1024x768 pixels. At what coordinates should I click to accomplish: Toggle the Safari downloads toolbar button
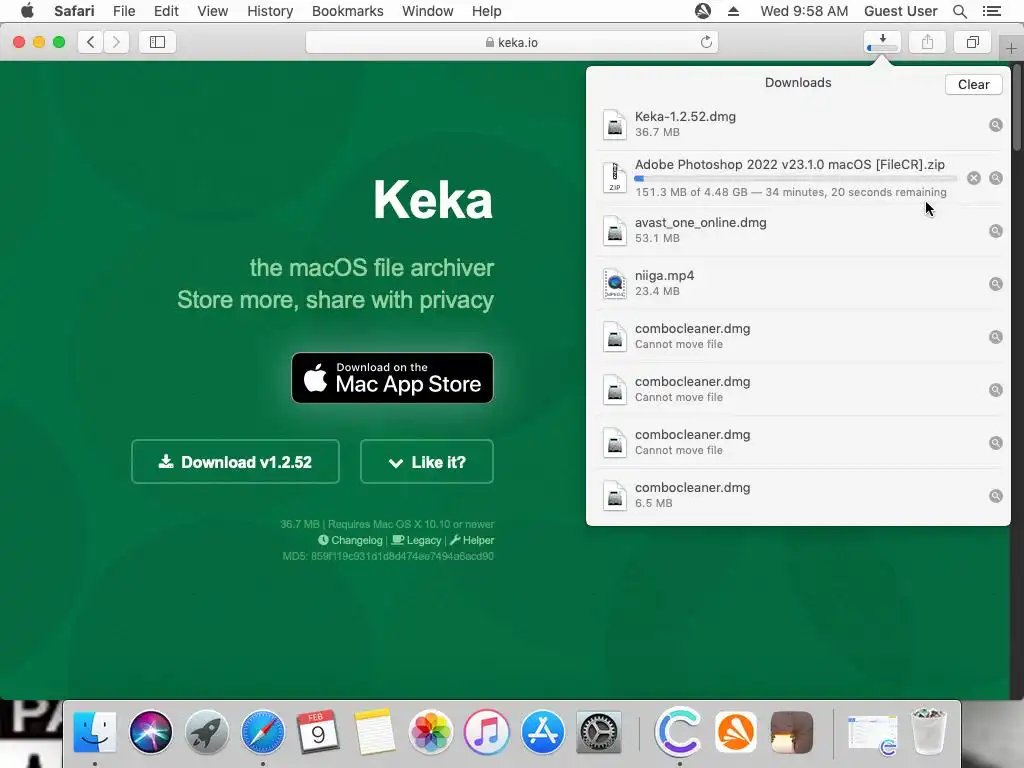(882, 42)
